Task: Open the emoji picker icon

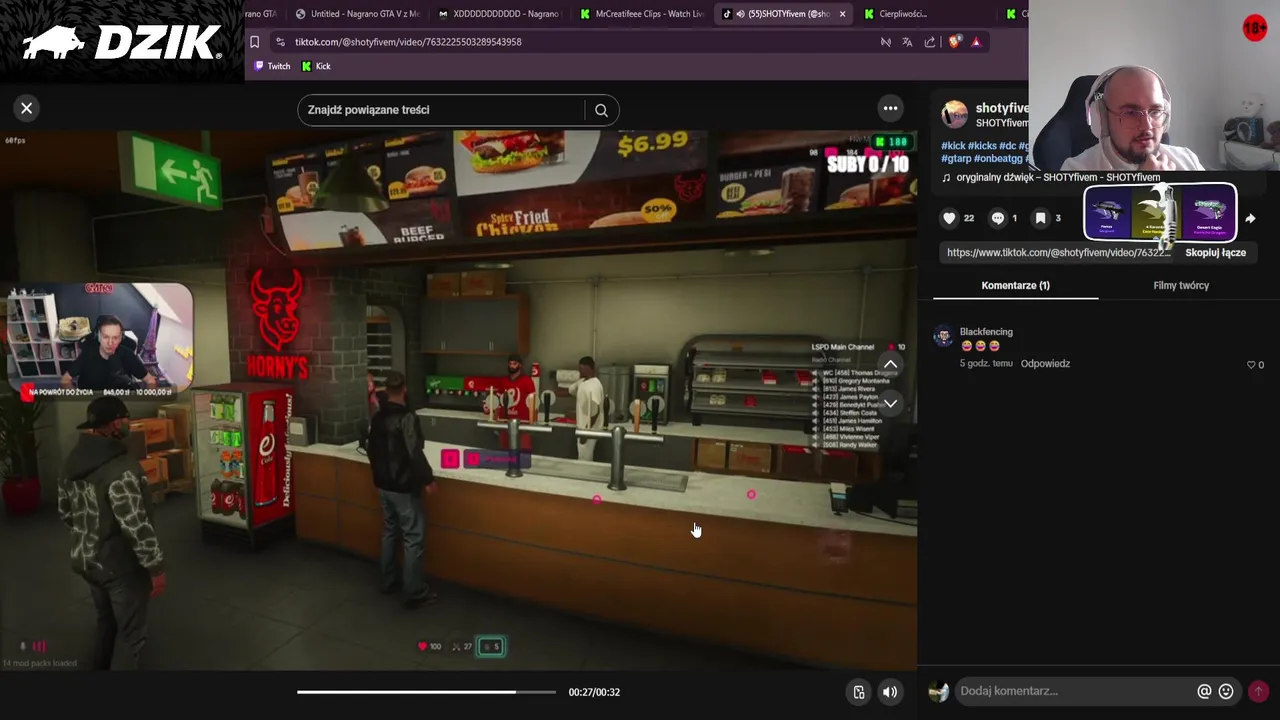Action: (x=1226, y=691)
